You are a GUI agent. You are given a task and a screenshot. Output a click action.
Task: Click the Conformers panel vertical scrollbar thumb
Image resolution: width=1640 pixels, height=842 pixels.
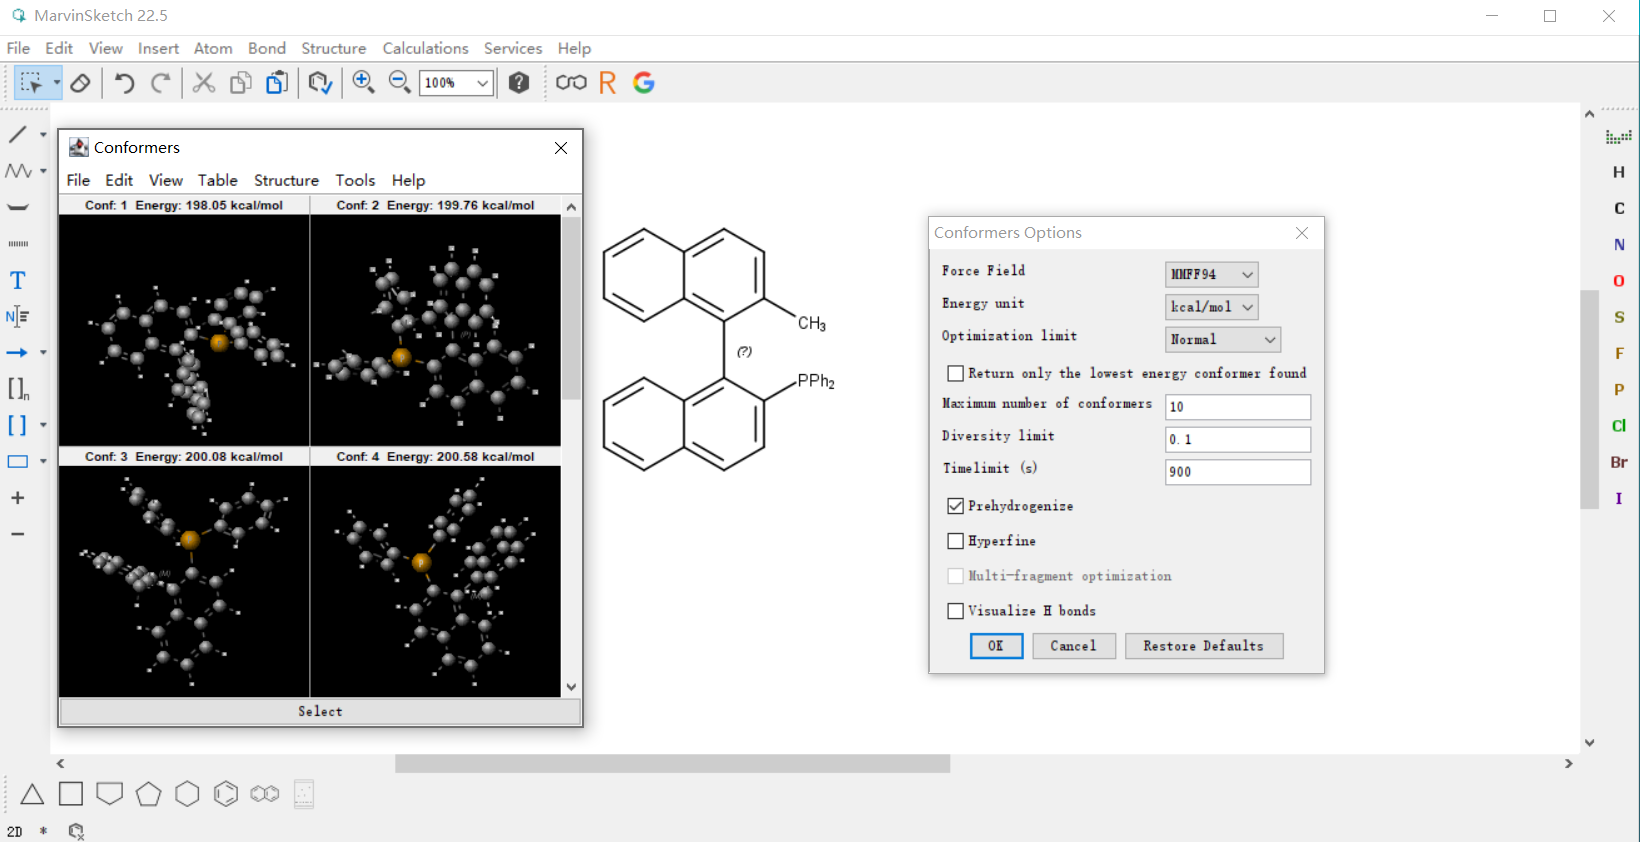tap(571, 308)
